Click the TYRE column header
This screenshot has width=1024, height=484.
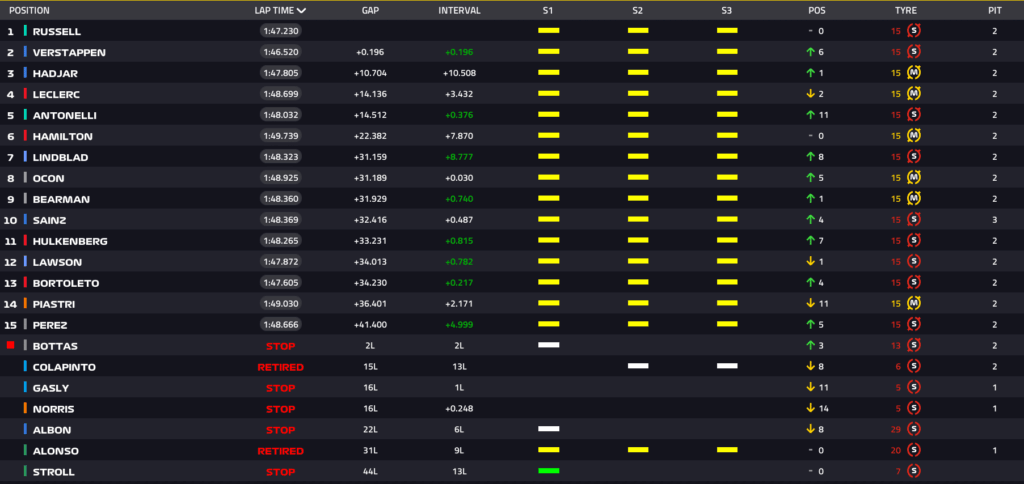(905, 10)
